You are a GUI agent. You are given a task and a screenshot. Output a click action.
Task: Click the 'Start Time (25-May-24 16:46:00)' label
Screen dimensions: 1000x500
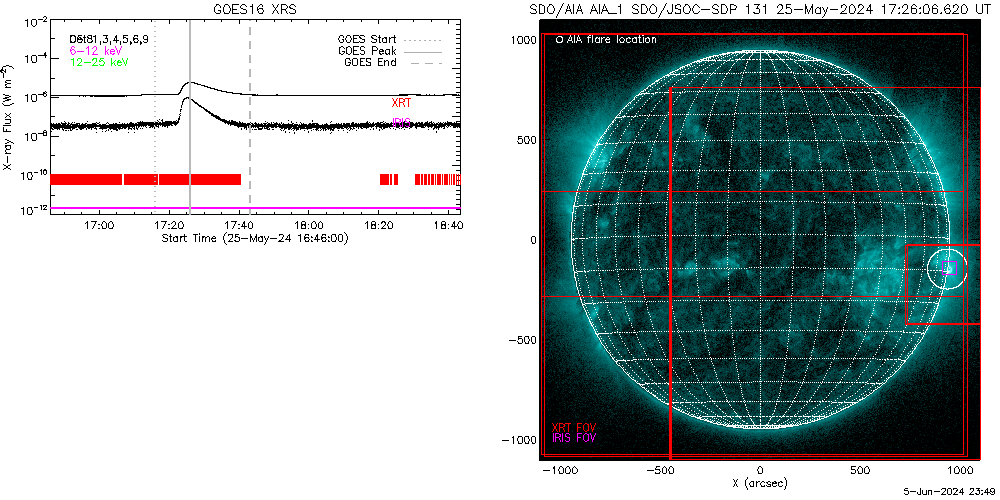[255, 237]
